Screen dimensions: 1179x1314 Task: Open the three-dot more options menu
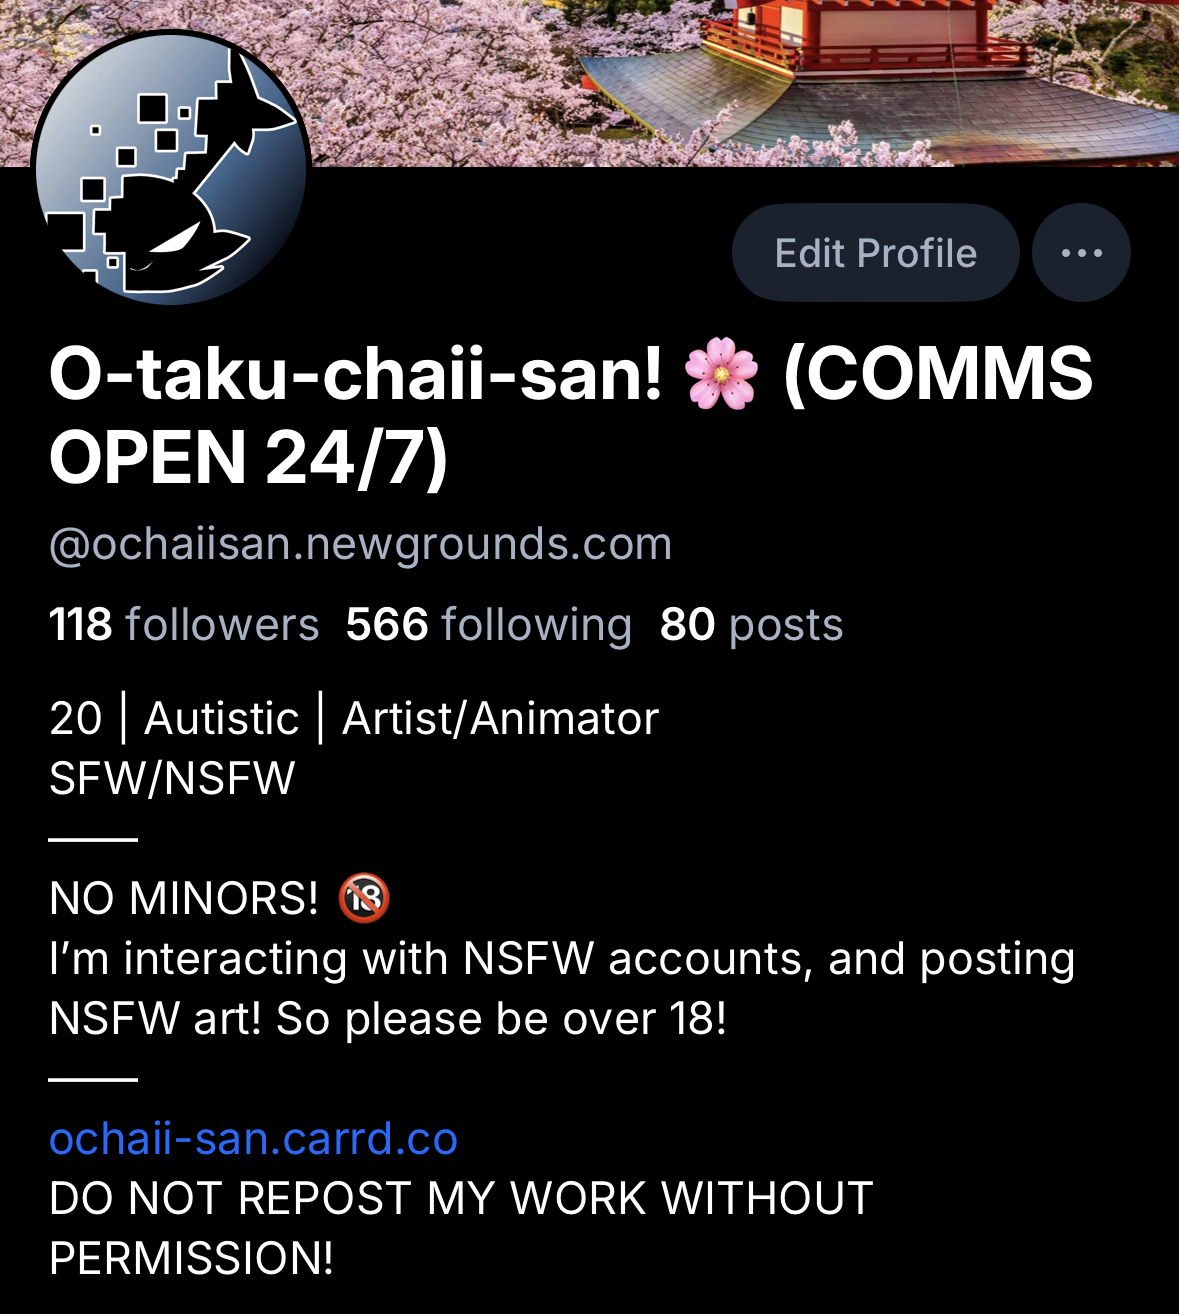click(x=1081, y=253)
